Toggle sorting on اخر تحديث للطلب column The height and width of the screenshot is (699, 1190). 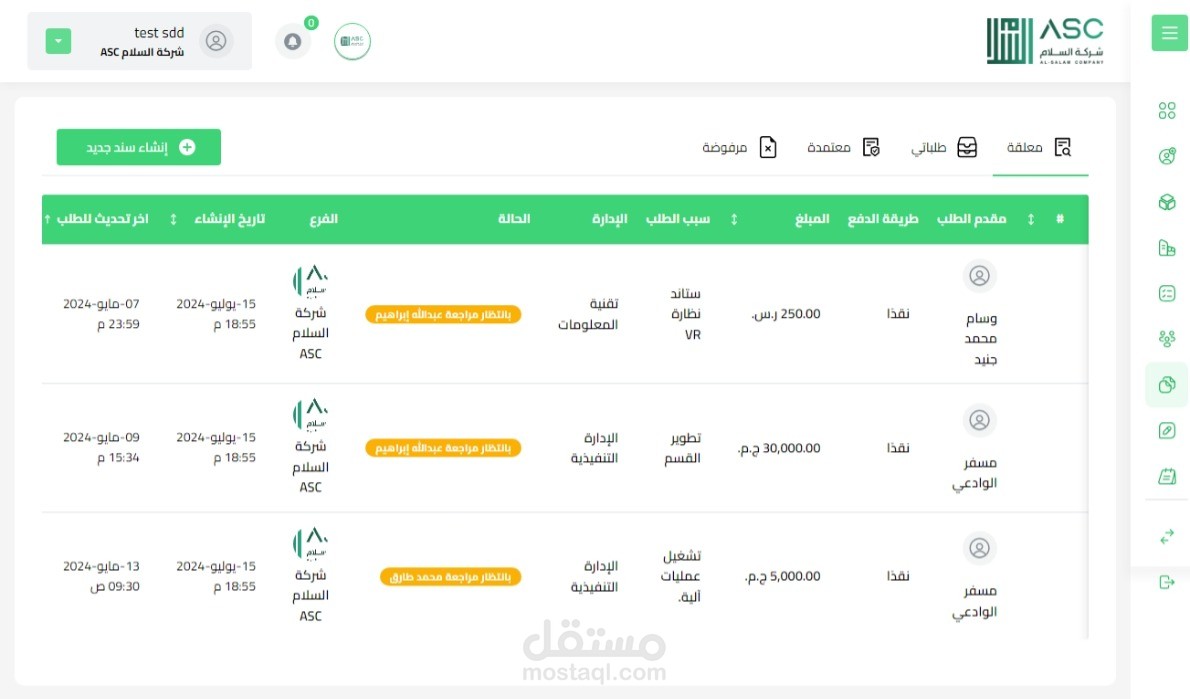(x=44, y=218)
